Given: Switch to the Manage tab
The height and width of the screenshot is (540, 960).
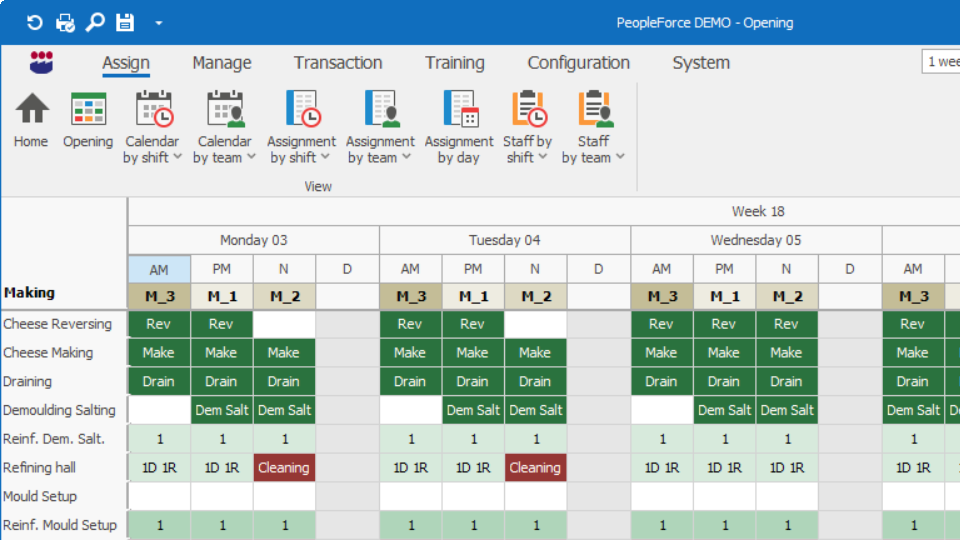Looking at the screenshot, I should (222, 62).
